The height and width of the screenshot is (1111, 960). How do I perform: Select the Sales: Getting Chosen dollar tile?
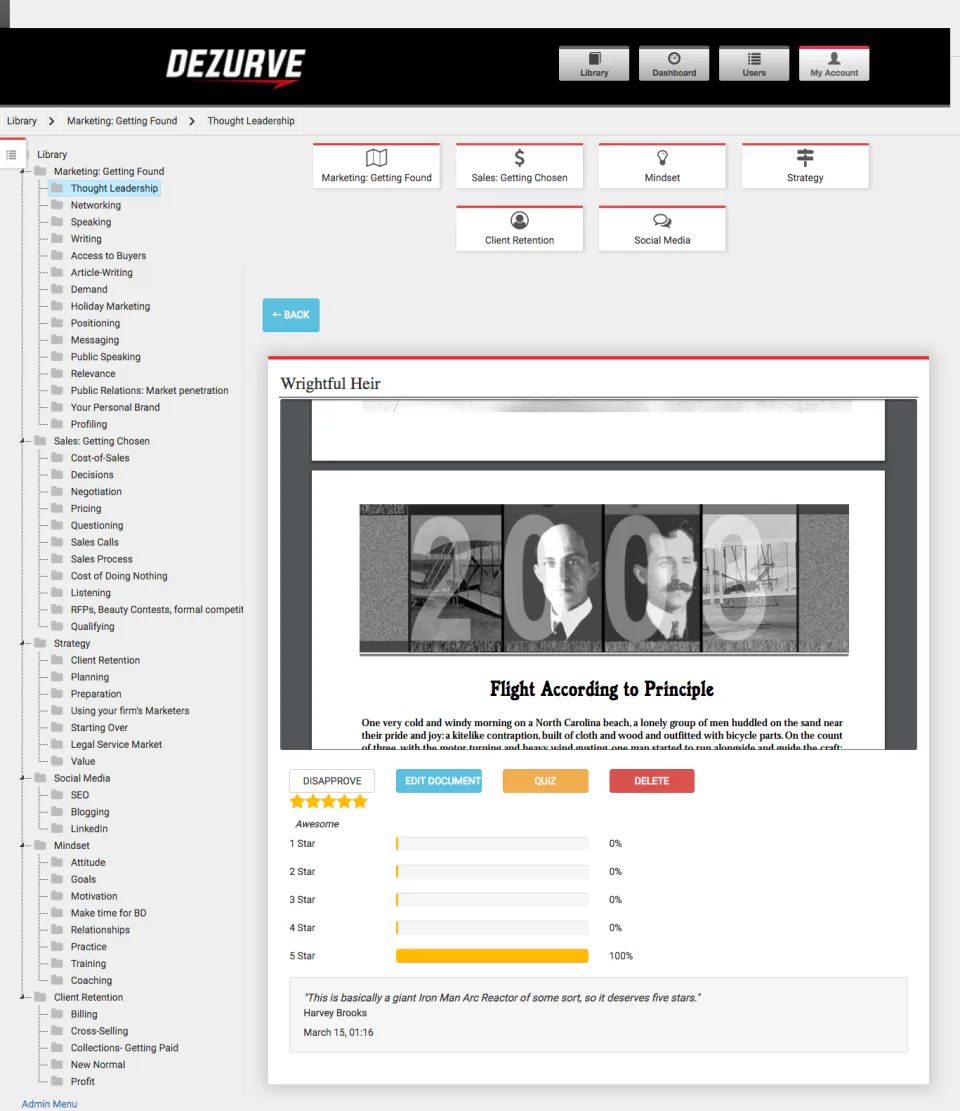tap(519, 166)
